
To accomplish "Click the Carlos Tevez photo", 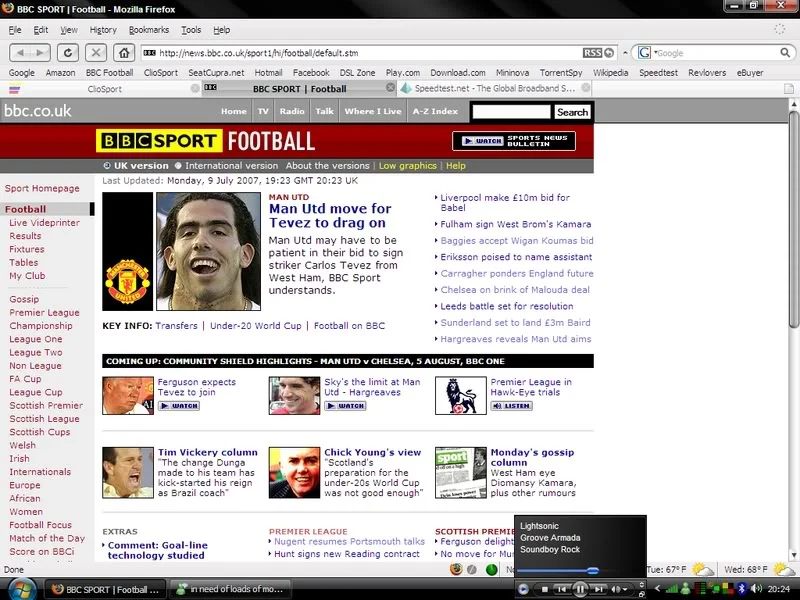I will pyautogui.click(x=208, y=251).
